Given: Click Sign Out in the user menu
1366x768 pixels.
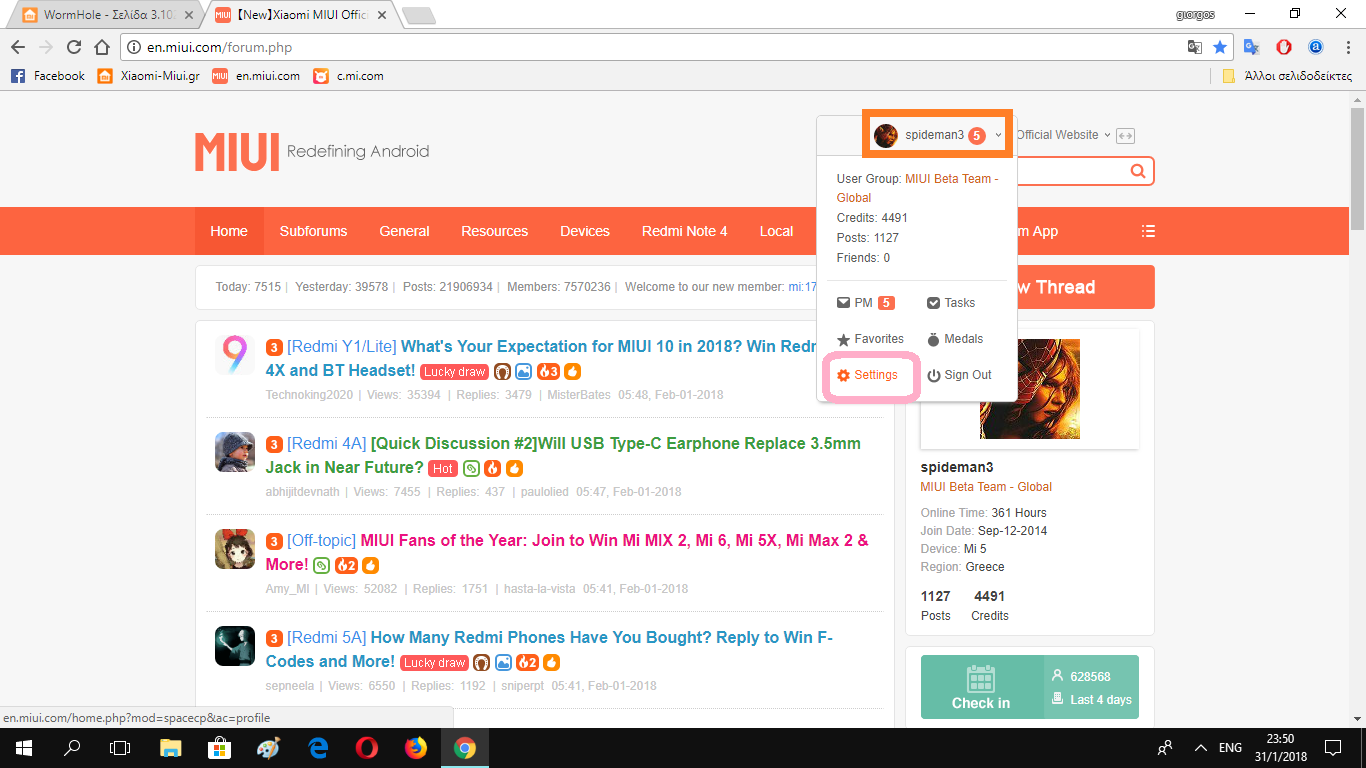Looking at the screenshot, I should 959,375.
